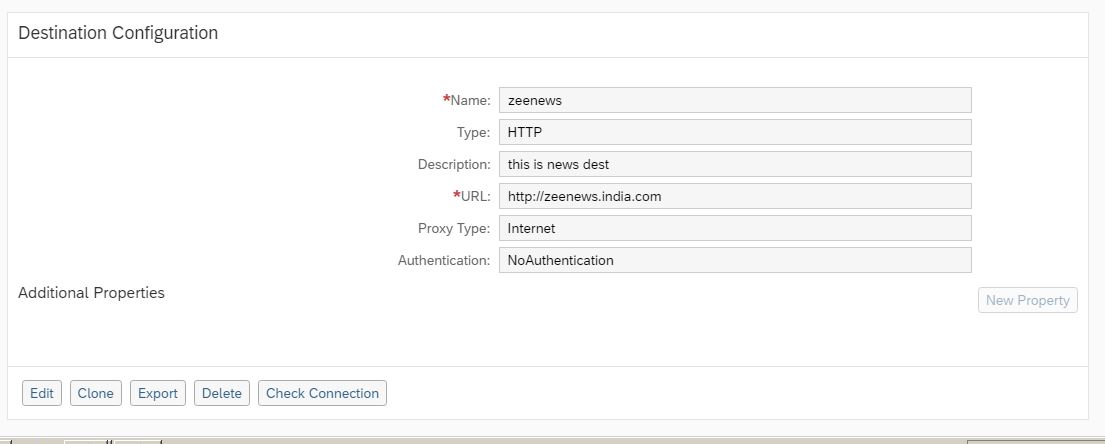The height and width of the screenshot is (444, 1105).
Task: Delete the zeenews destination
Action: pyautogui.click(x=222, y=393)
